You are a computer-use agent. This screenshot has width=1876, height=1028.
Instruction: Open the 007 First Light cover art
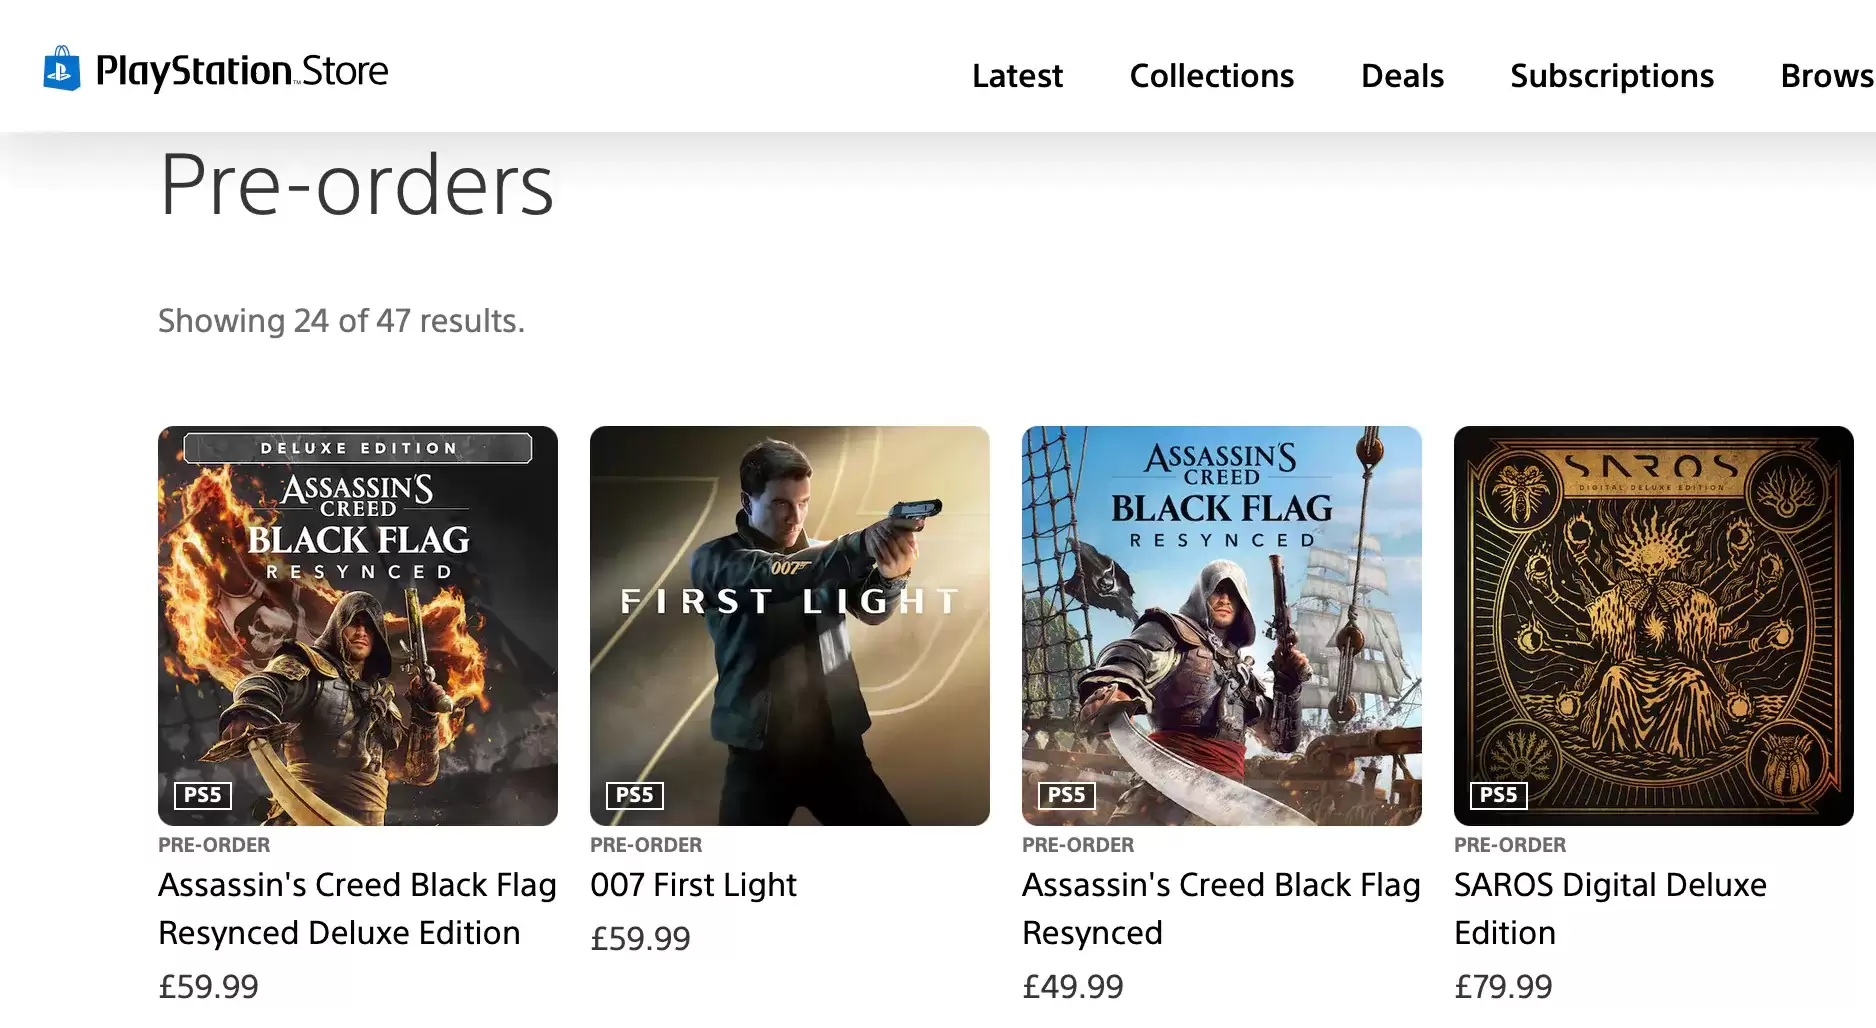point(790,625)
